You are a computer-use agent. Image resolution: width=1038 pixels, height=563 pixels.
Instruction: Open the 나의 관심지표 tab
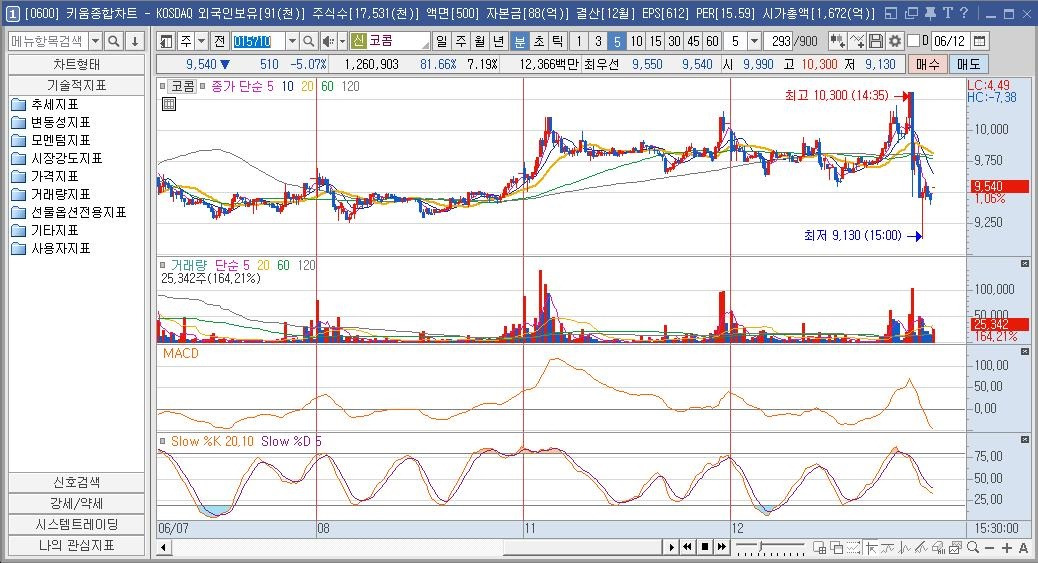76,546
